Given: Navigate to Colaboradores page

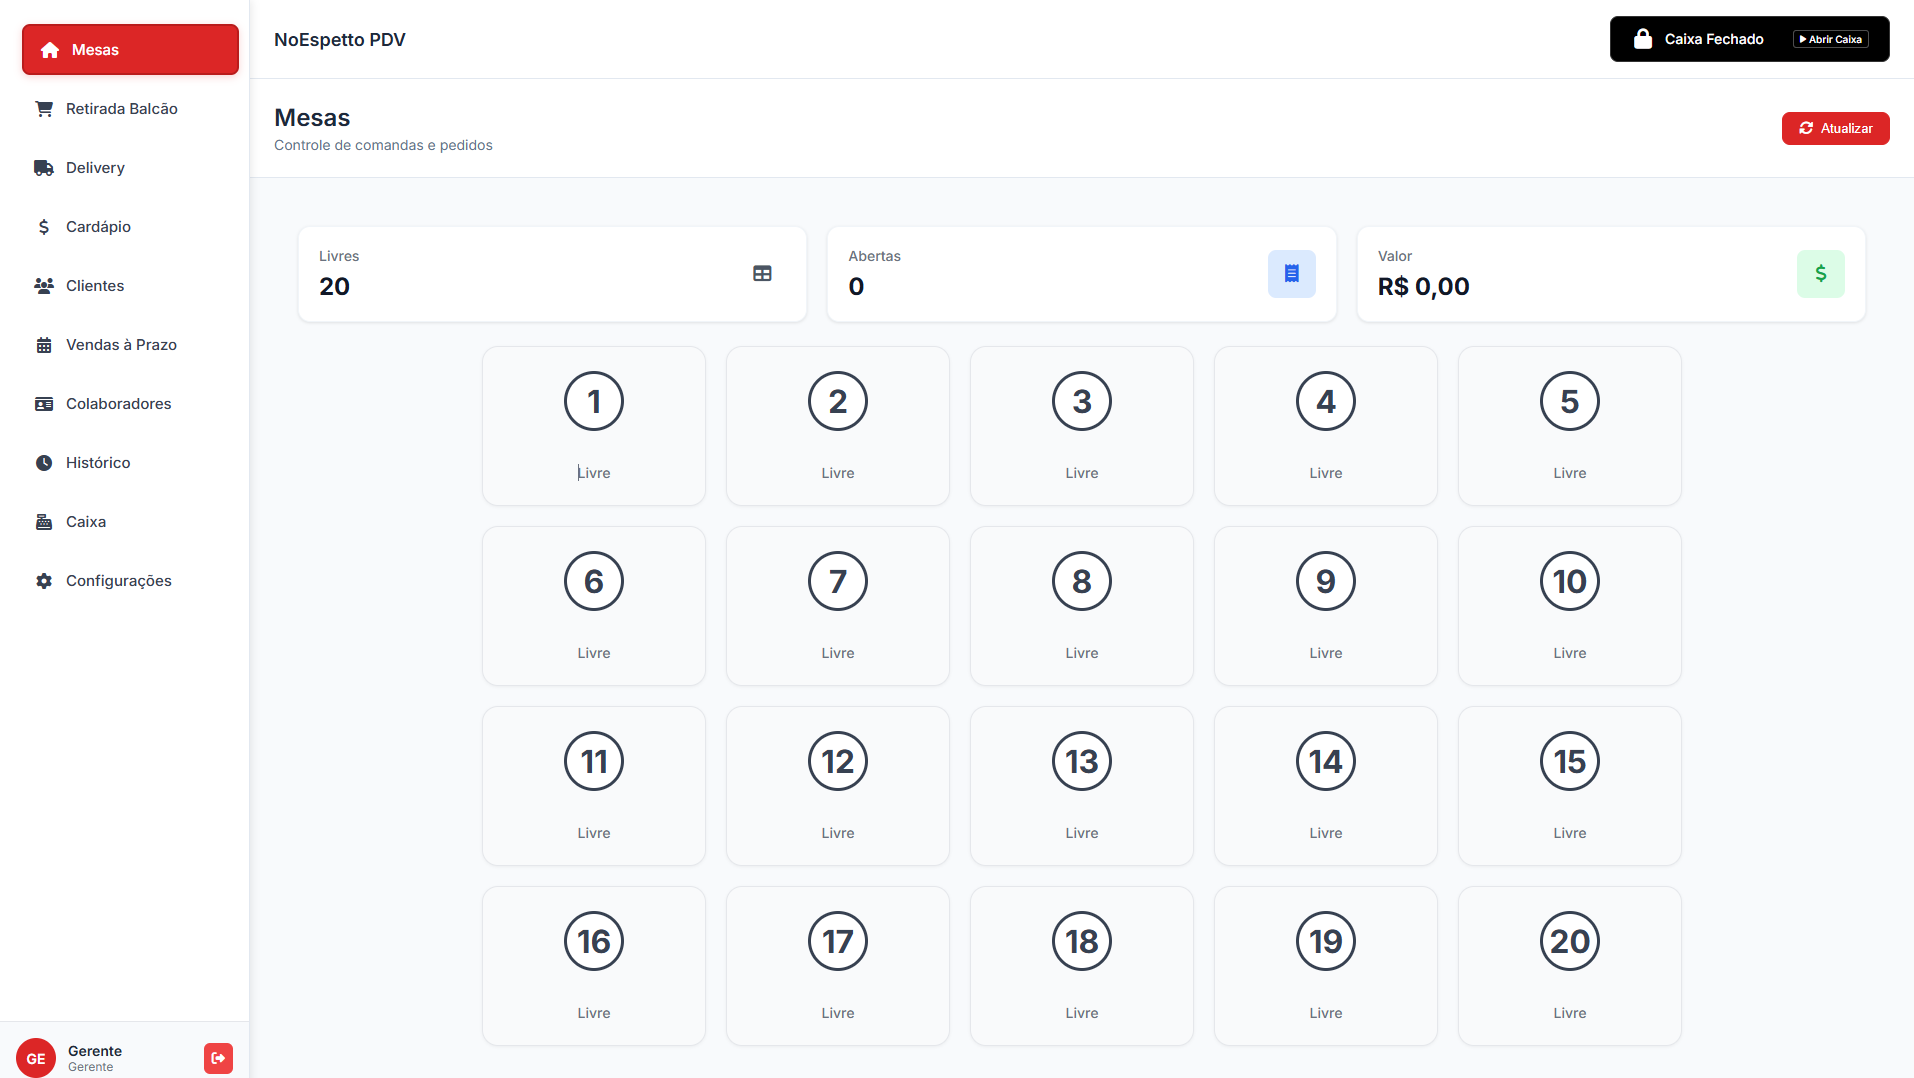Looking at the screenshot, I should tap(118, 404).
